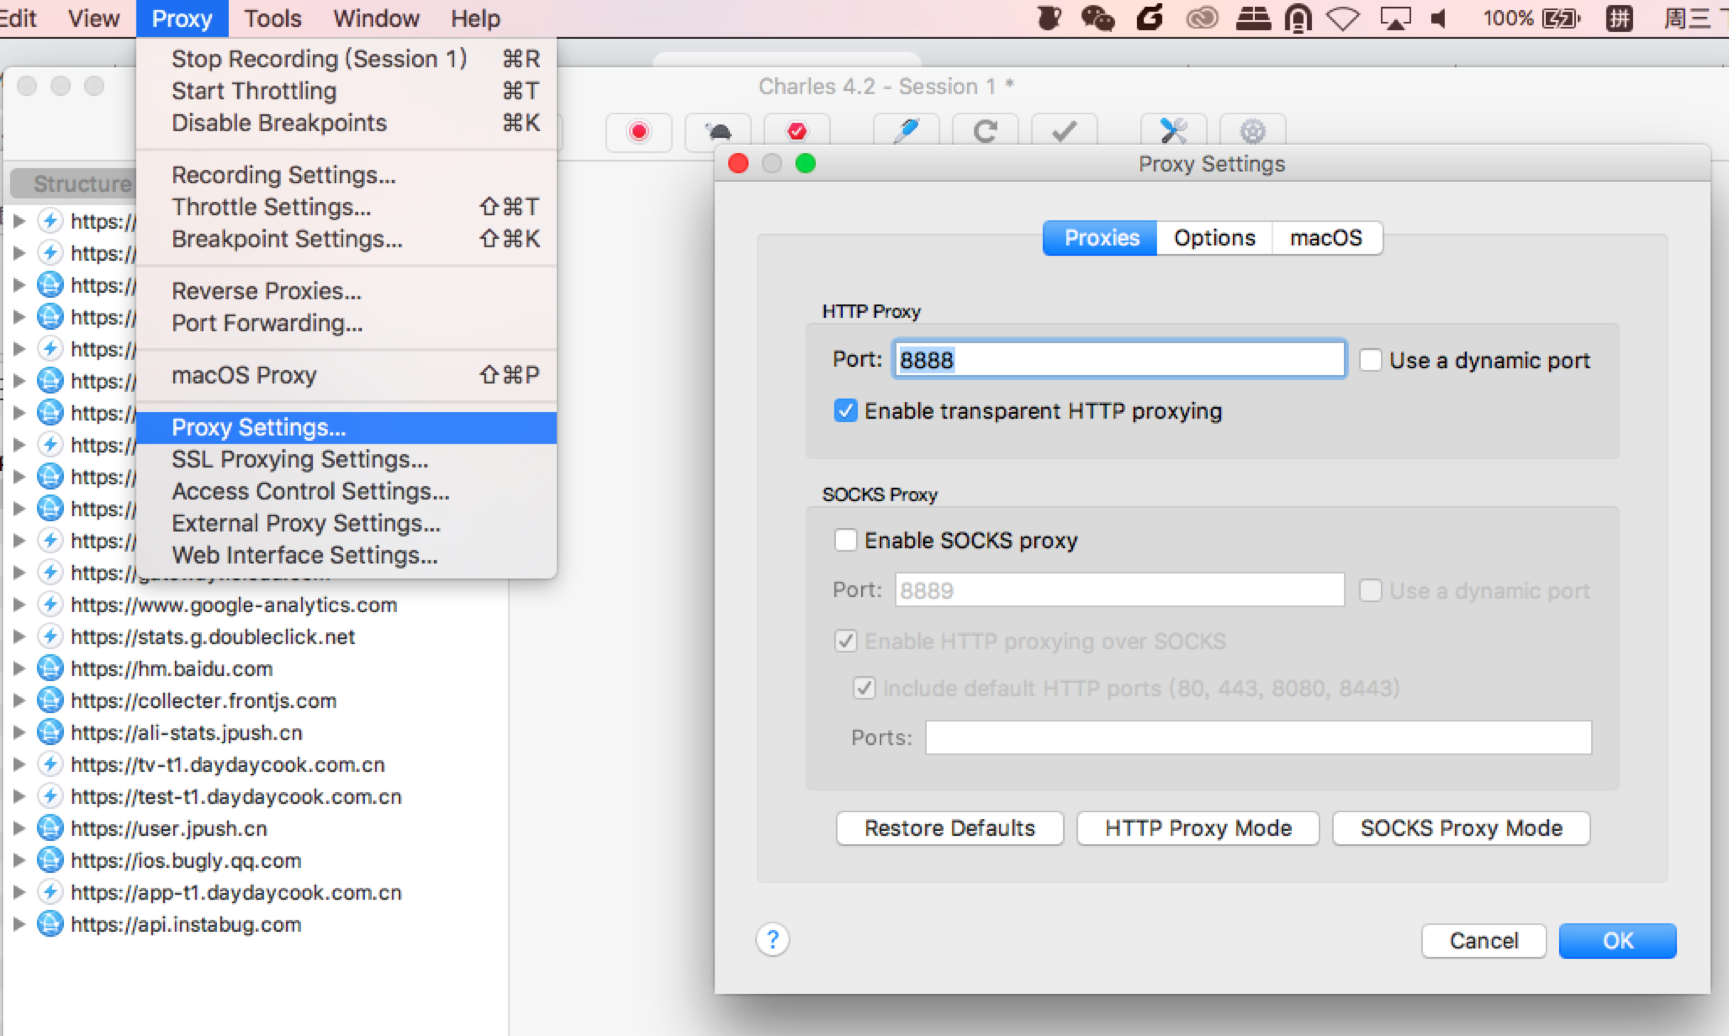Expand the api.instabug.com tree node
The image size is (1729, 1036).
(x=18, y=924)
